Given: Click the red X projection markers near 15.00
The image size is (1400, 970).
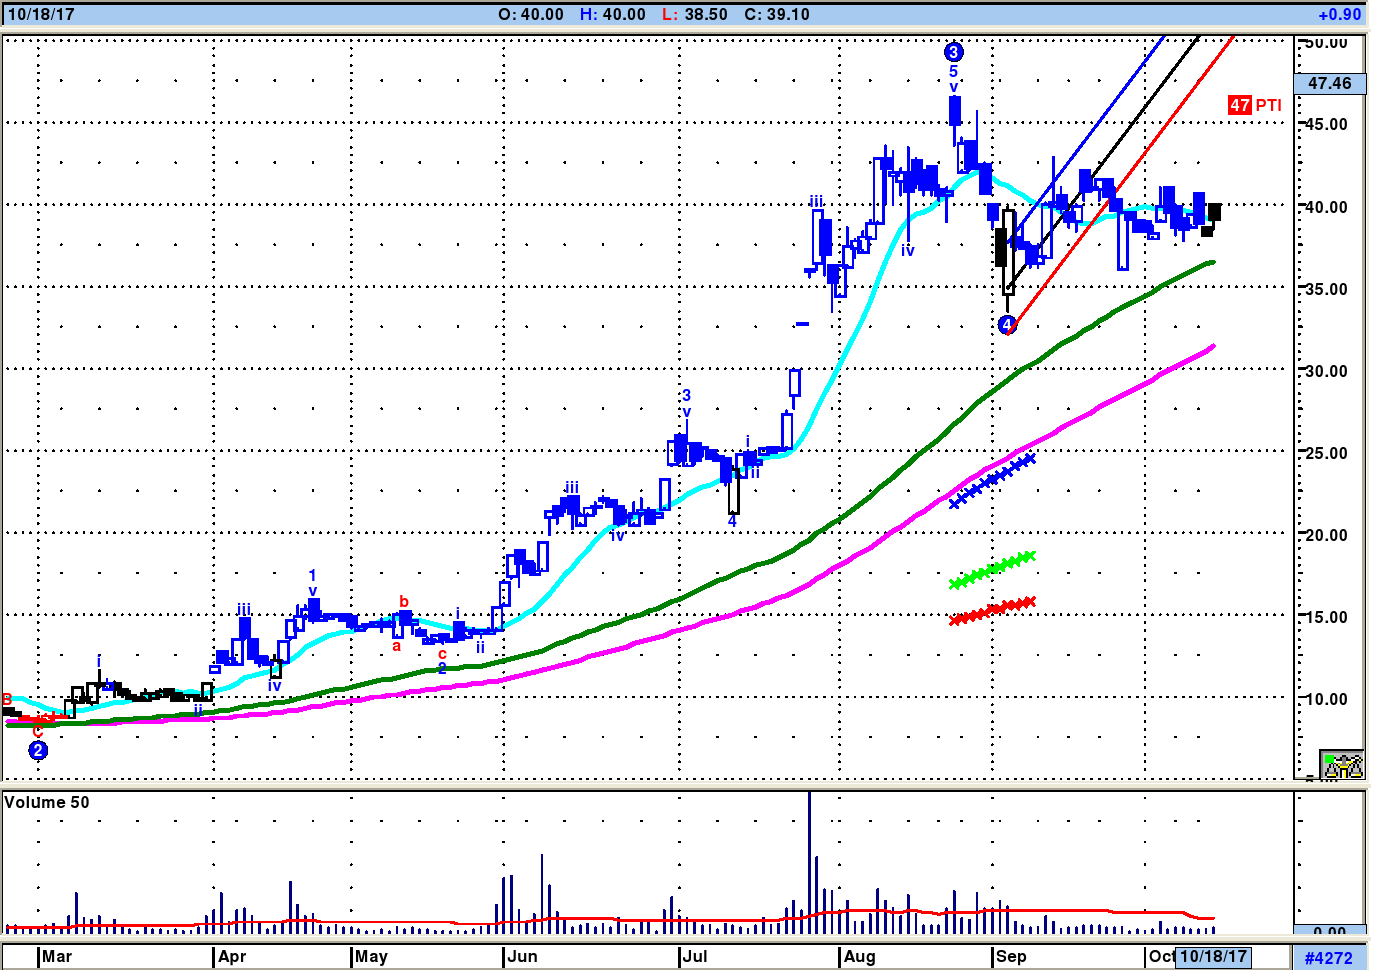Looking at the screenshot, I should coord(992,610).
